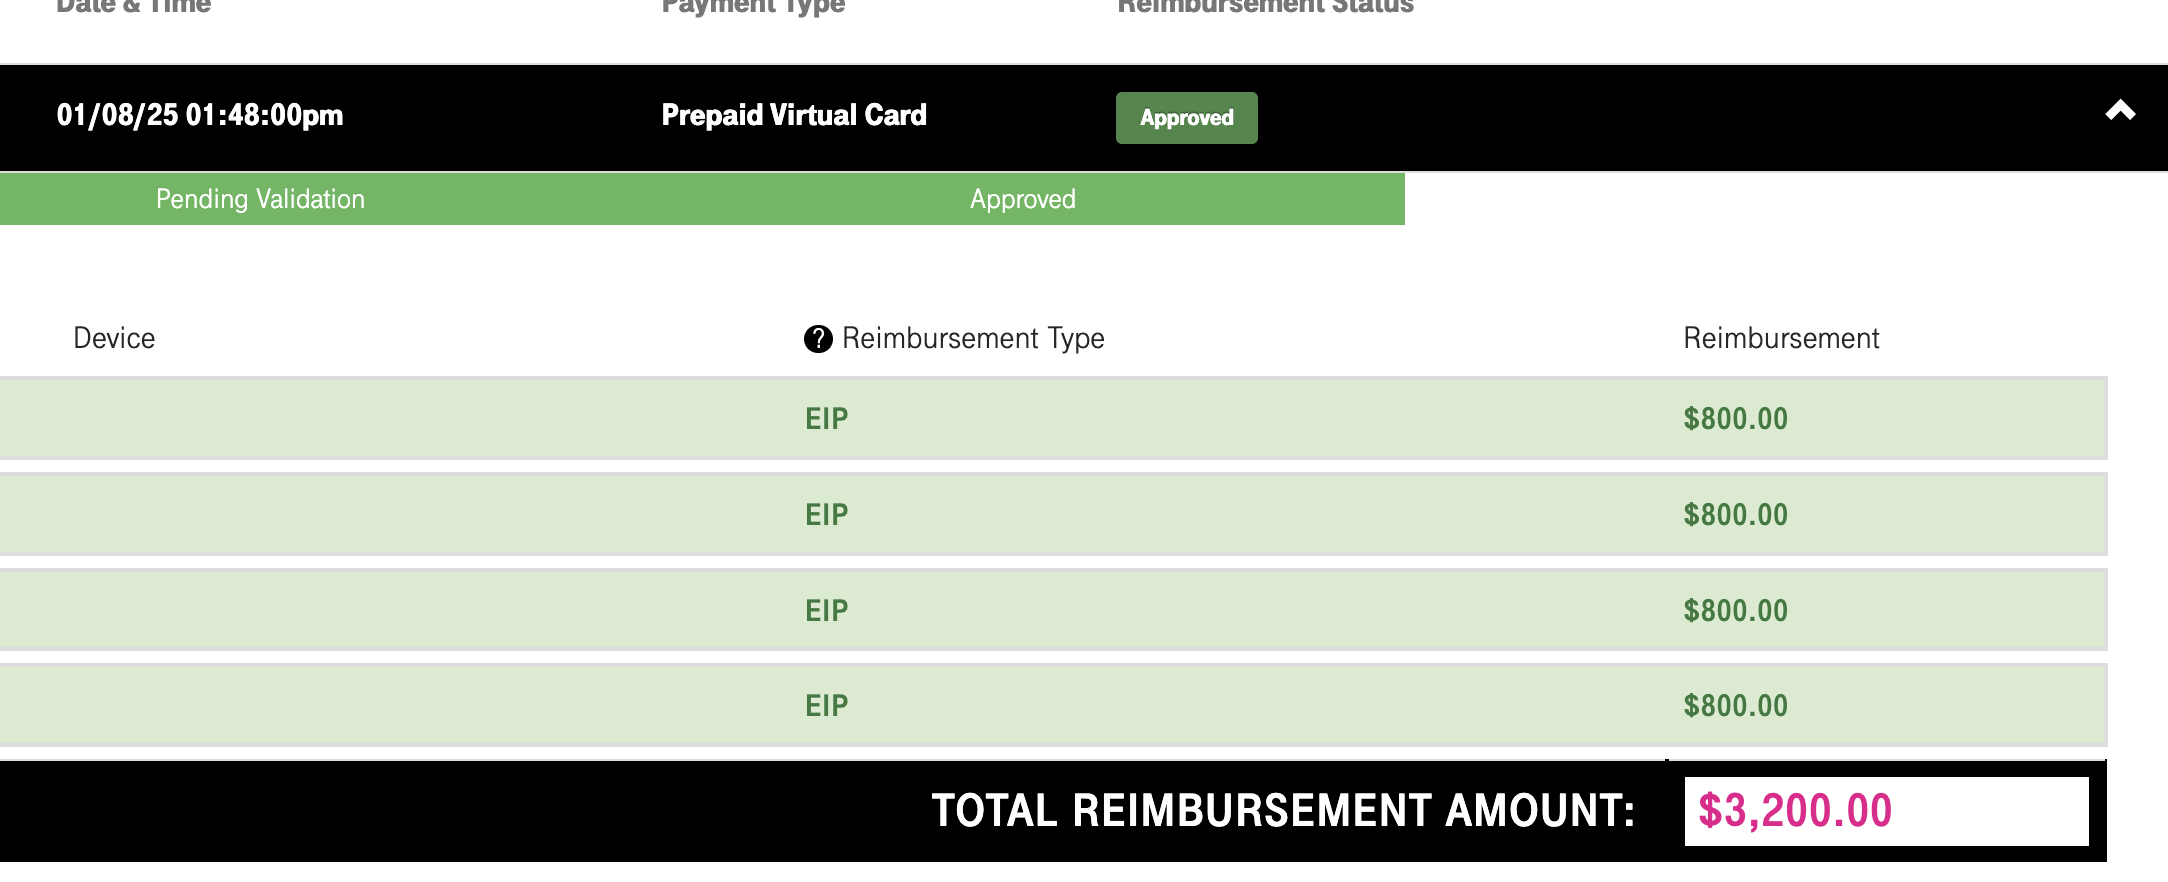Click the Reimbursement amount column heading
This screenshot has width=2168, height=882.
tap(1781, 338)
